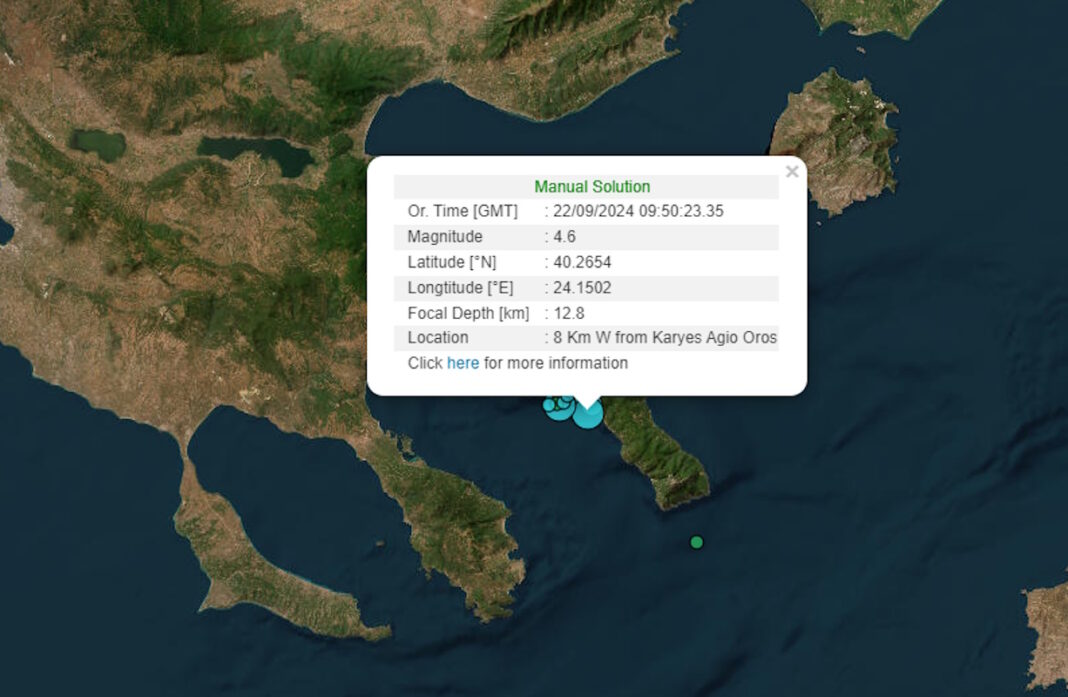Click the longitude value 24.1502

pyautogui.click(x=582, y=288)
